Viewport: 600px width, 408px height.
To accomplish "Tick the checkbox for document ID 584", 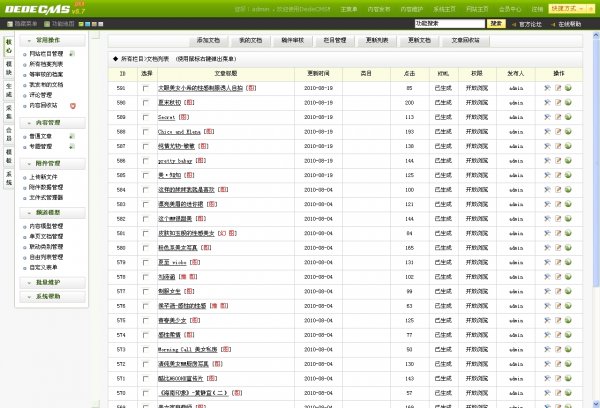I will pyautogui.click(x=145, y=190).
